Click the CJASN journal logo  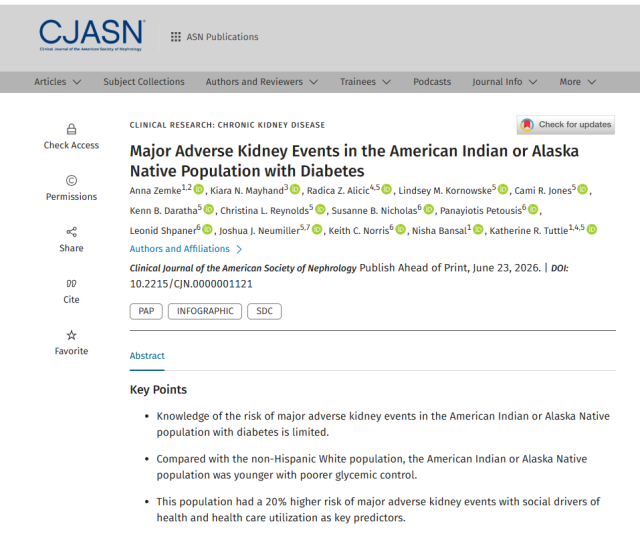[x=91, y=35]
